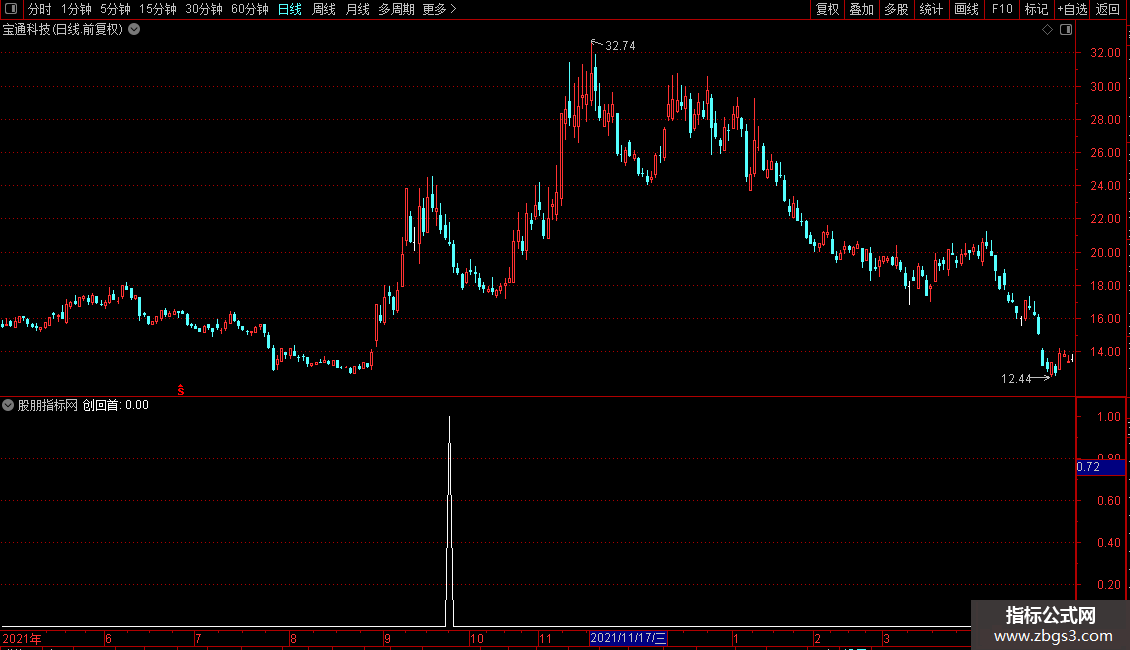Add stock with +自选 button
Image resolution: width=1130 pixels, height=650 pixels.
pos(1072,9)
